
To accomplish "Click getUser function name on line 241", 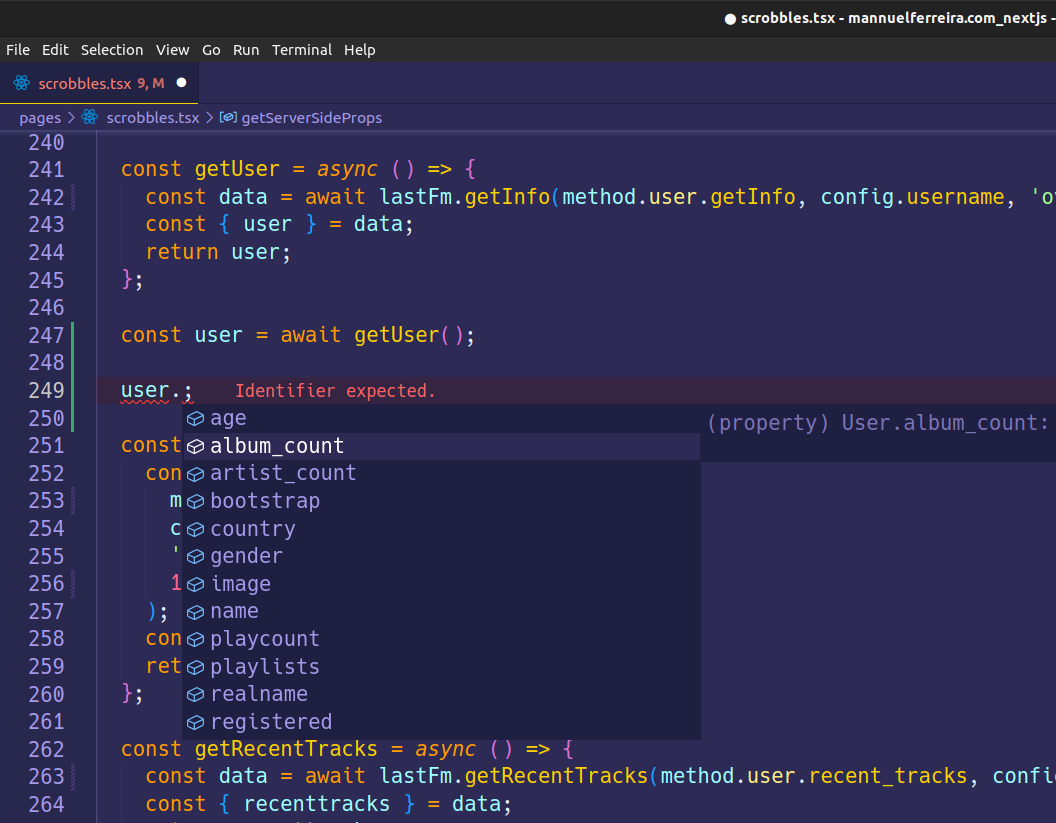I will point(236,169).
